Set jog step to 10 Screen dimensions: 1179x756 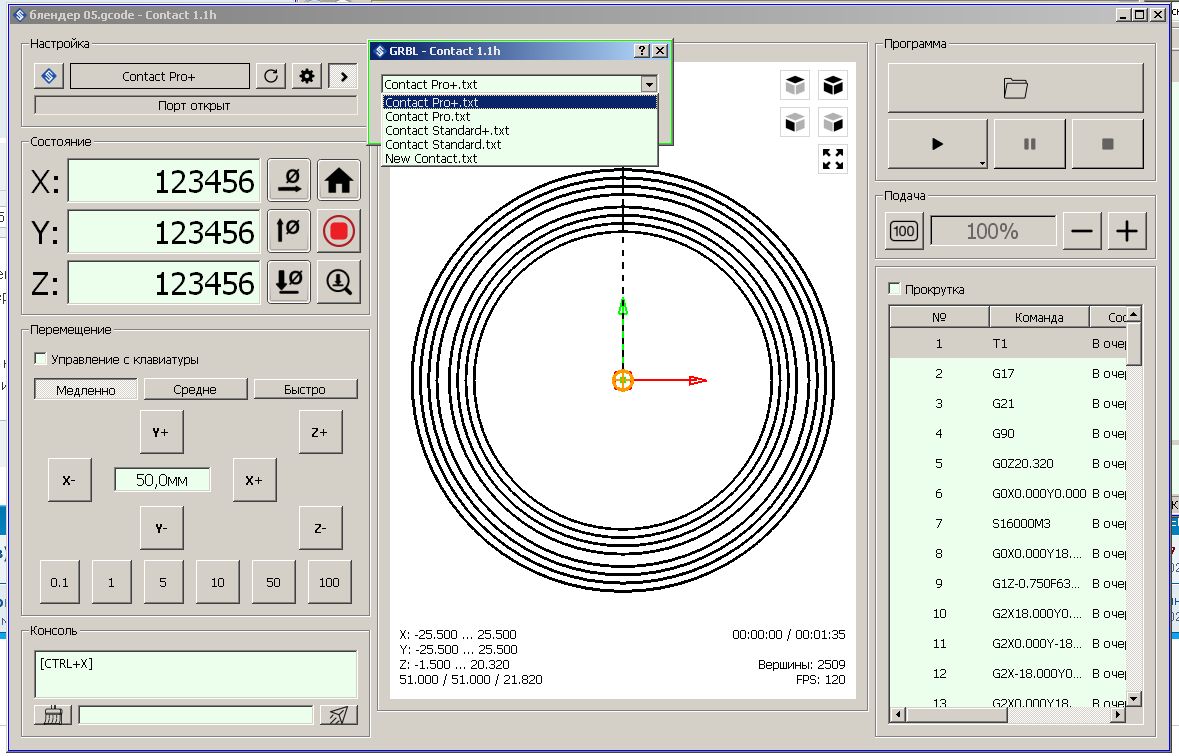point(217,582)
